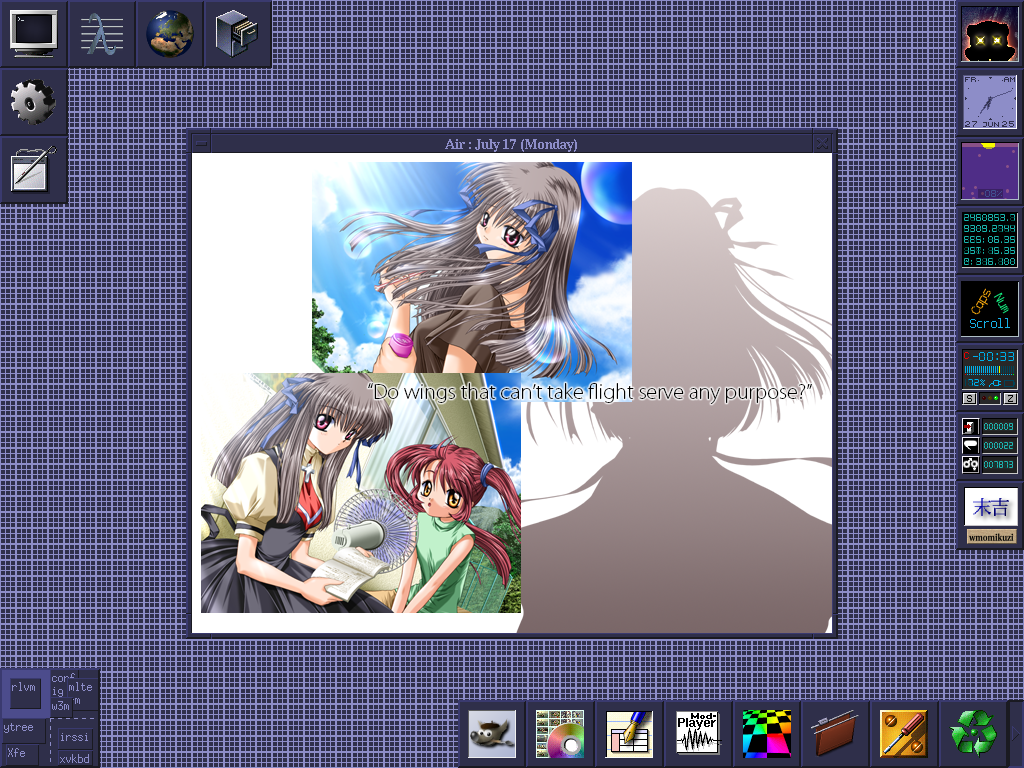
Task: Close the Air window
Action: pos(822,144)
